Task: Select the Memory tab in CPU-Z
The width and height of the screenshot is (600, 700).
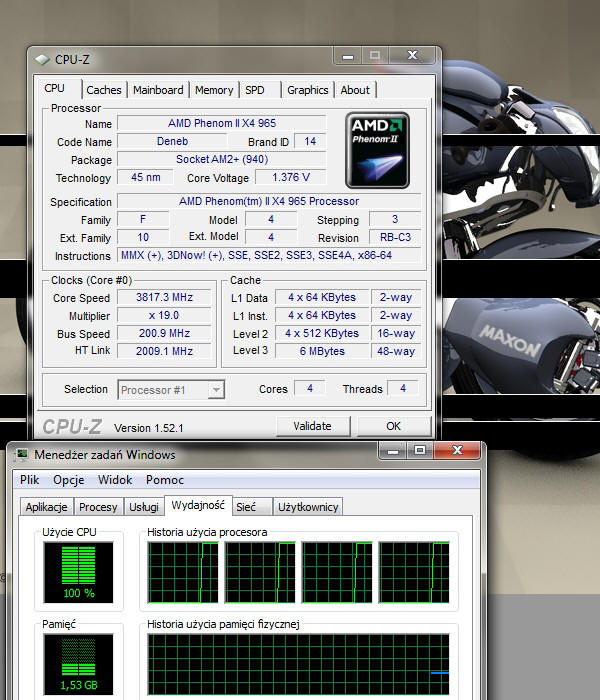Action: click(214, 90)
